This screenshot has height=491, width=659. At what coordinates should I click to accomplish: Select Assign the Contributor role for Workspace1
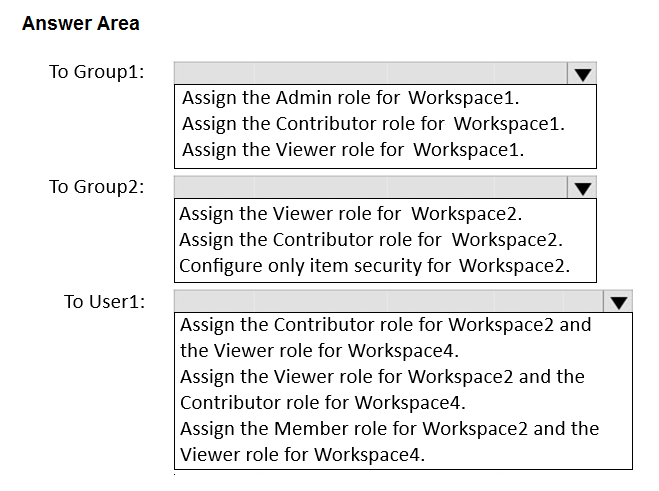[x=373, y=124]
